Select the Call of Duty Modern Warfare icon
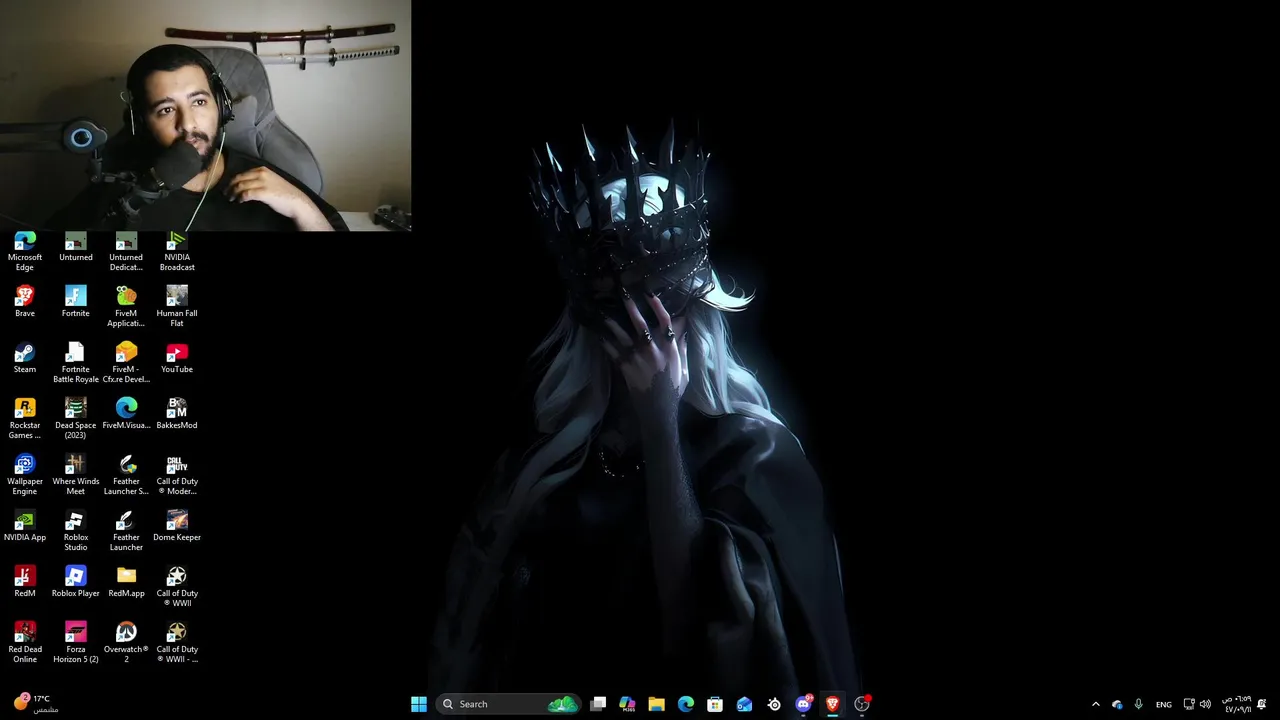The height and width of the screenshot is (720, 1280). pyautogui.click(x=177, y=475)
